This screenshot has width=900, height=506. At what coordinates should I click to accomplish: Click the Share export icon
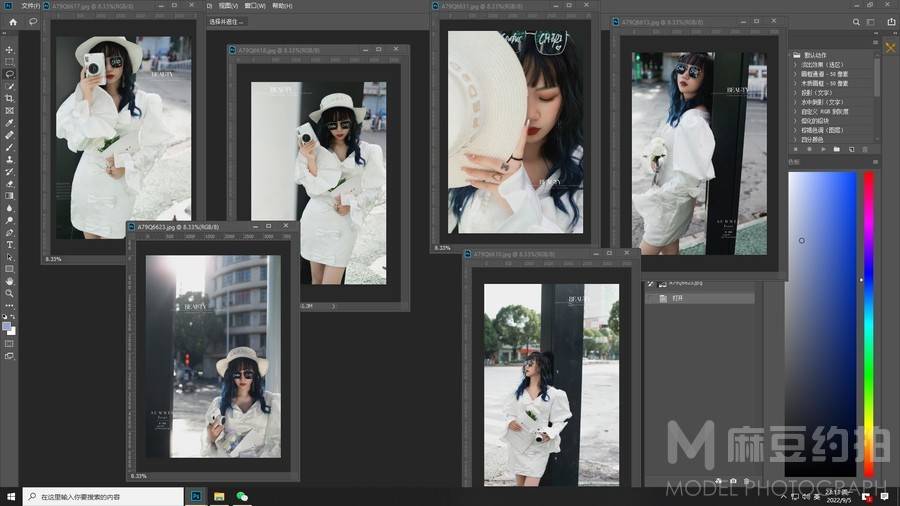click(891, 22)
